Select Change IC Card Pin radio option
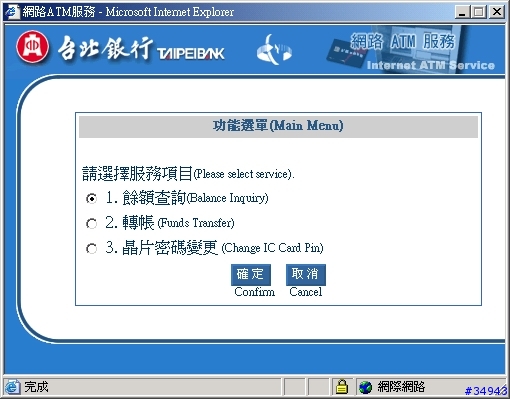This screenshot has width=510, height=399. click(x=91, y=248)
